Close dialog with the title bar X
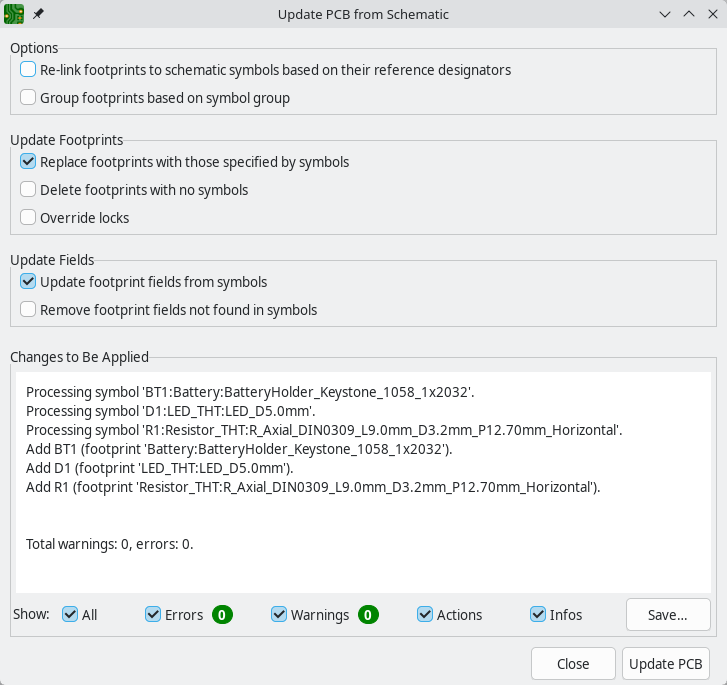 pos(711,14)
